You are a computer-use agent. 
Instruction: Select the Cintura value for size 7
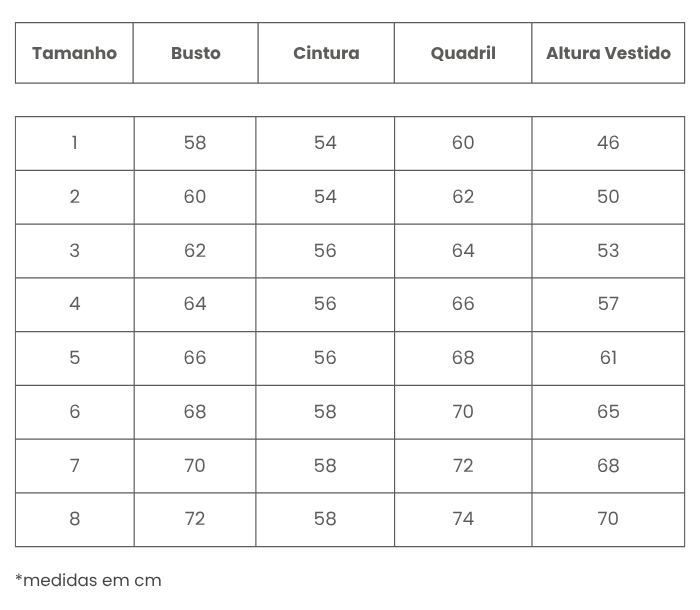(326, 466)
